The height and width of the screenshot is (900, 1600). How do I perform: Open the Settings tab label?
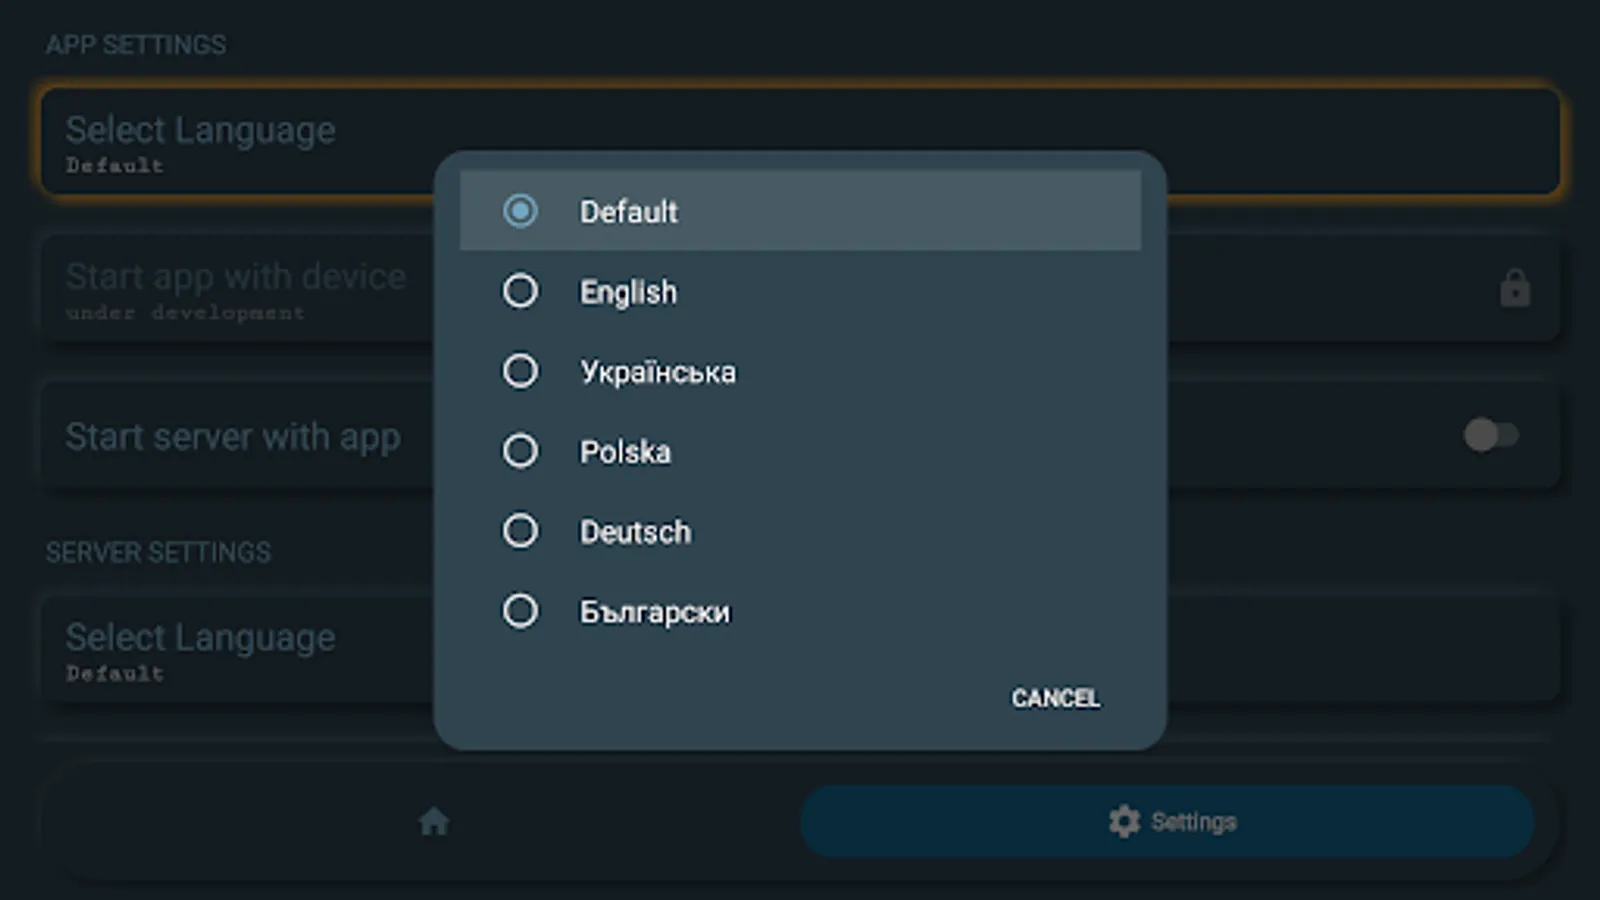coord(1194,822)
